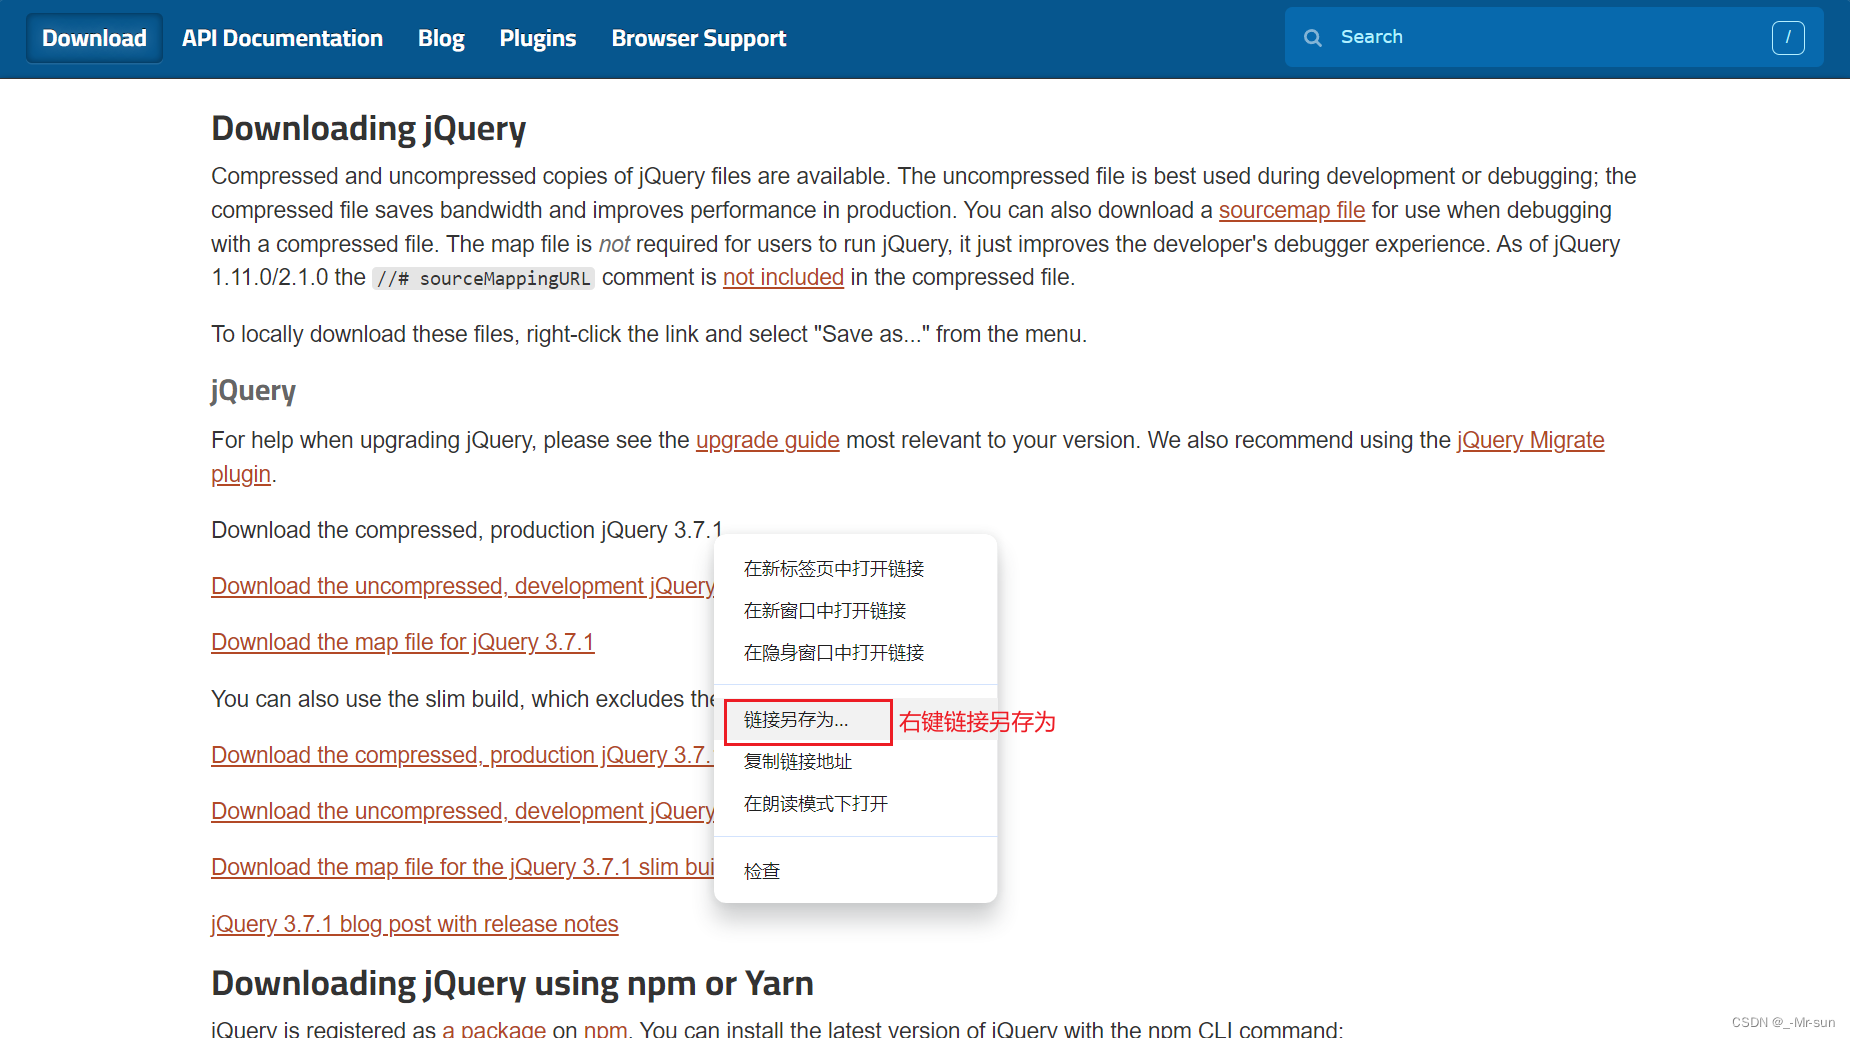The width and height of the screenshot is (1850, 1038).
Task: Click 'Download the map file for jQuery 3.7.1'
Action: 403,642
